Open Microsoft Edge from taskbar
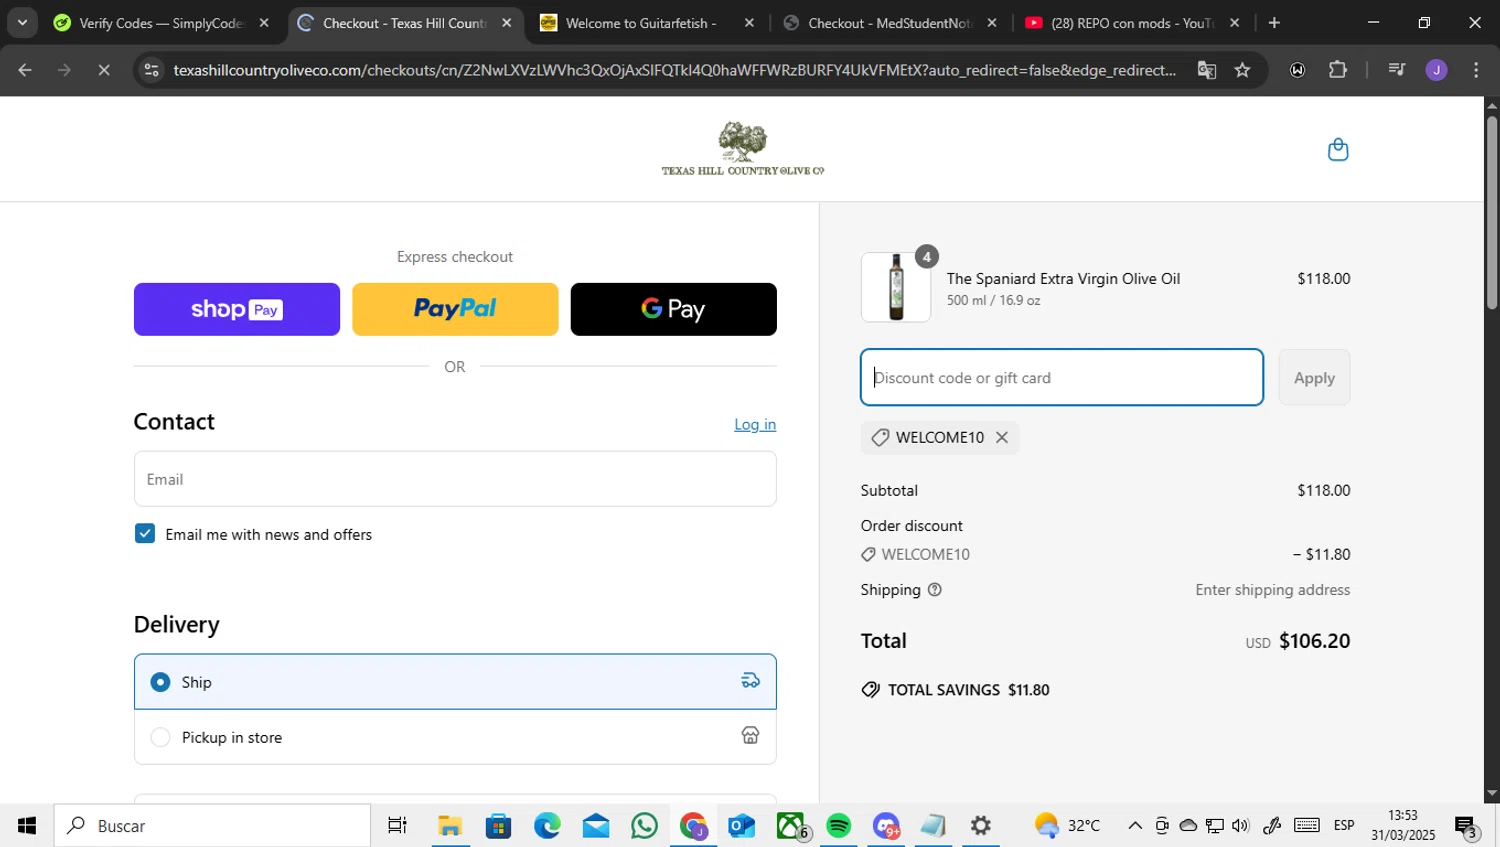 (x=547, y=826)
